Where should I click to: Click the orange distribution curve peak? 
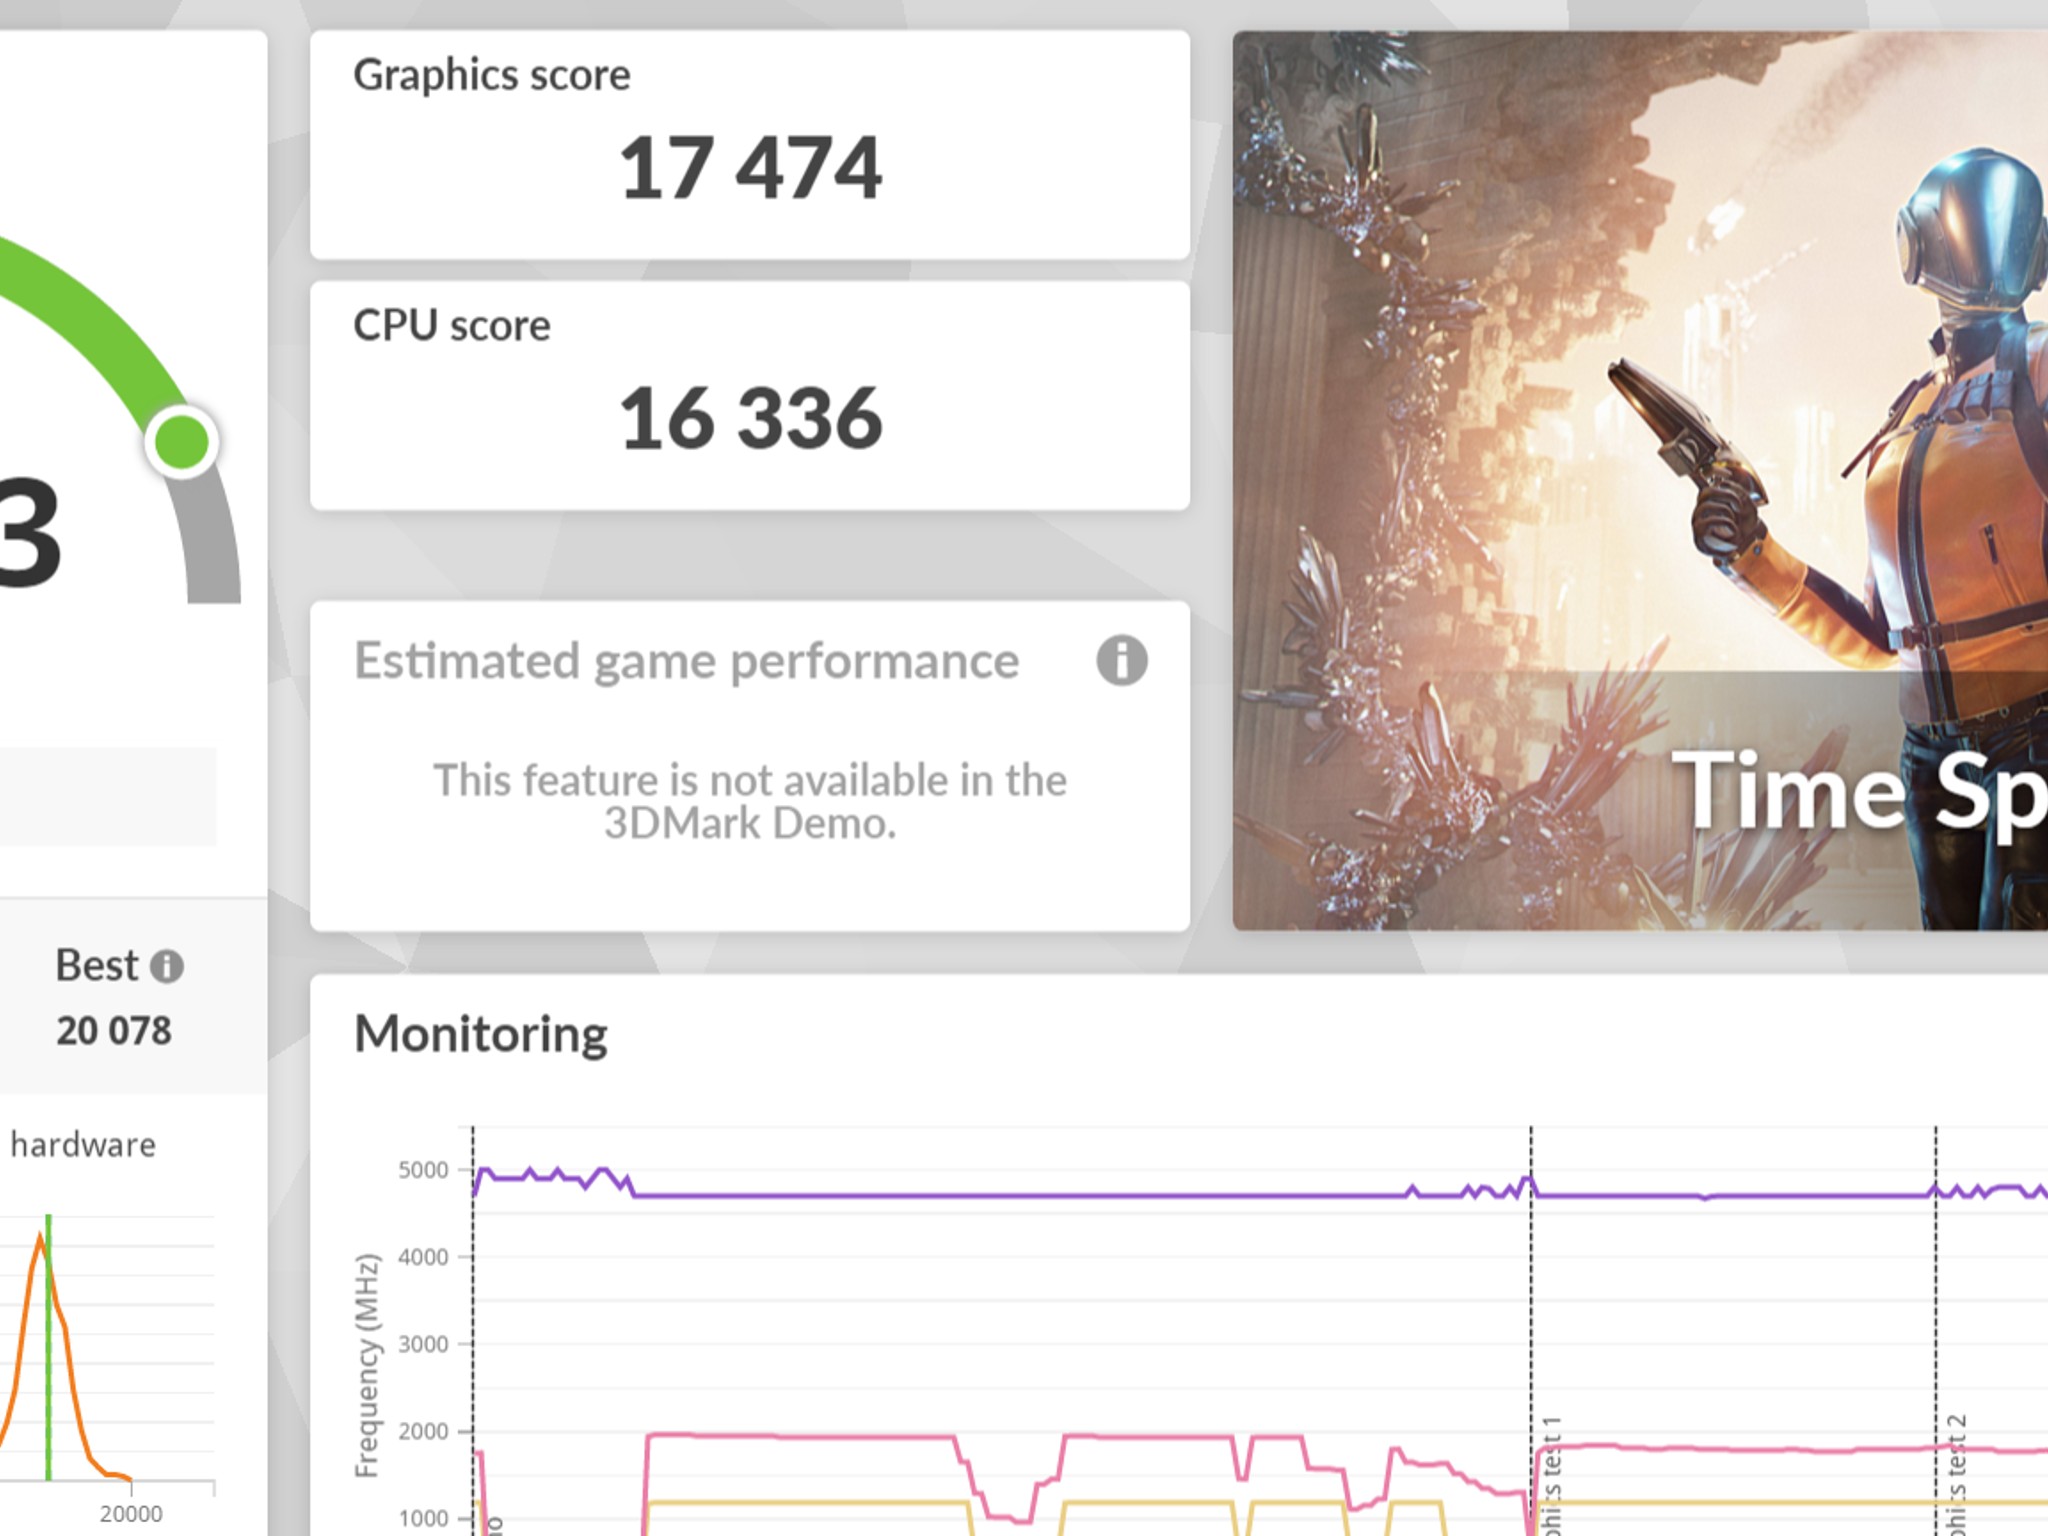click(x=40, y=1240)
